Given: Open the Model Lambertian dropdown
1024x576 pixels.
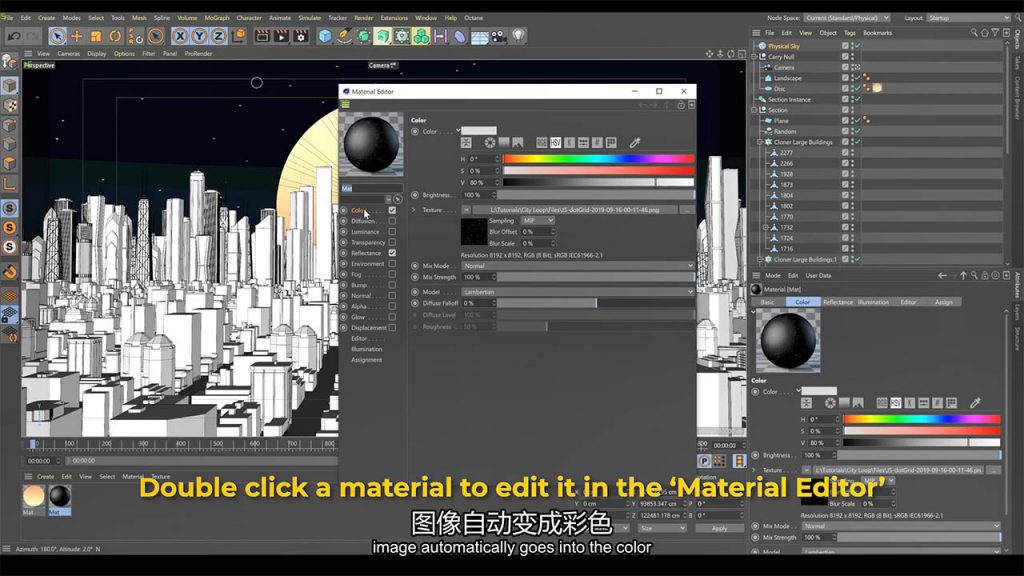Looking at the screenshot, I should tap(577, 292).
